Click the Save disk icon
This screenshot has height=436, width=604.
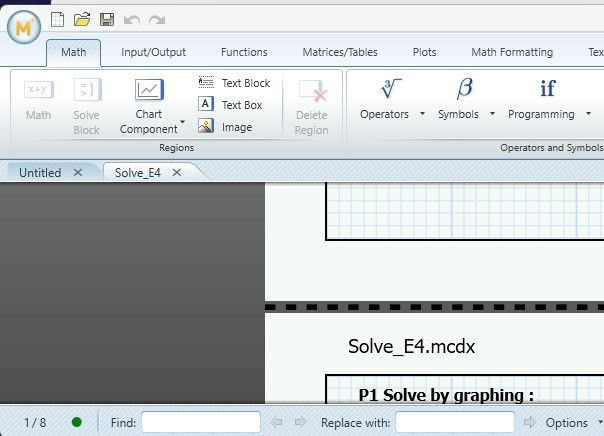[x=106, y=19]
